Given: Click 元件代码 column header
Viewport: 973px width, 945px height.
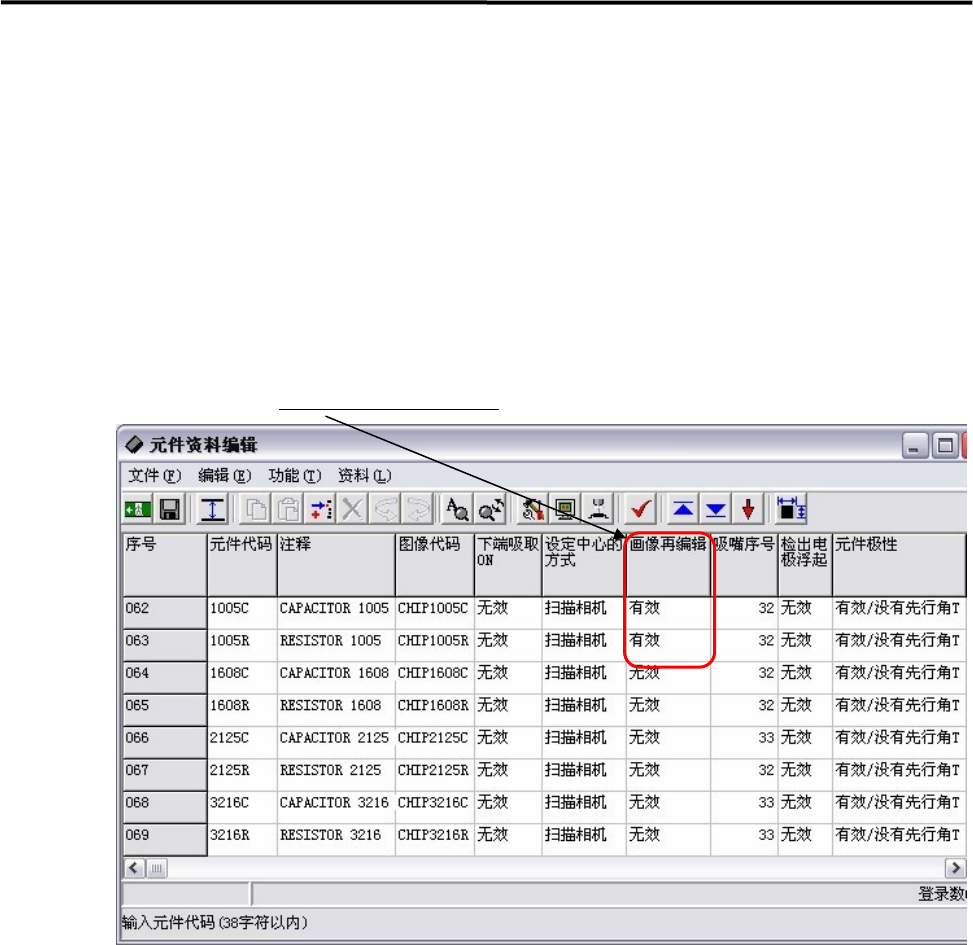Looking at the screenshot, I should [x=242, y=564].
